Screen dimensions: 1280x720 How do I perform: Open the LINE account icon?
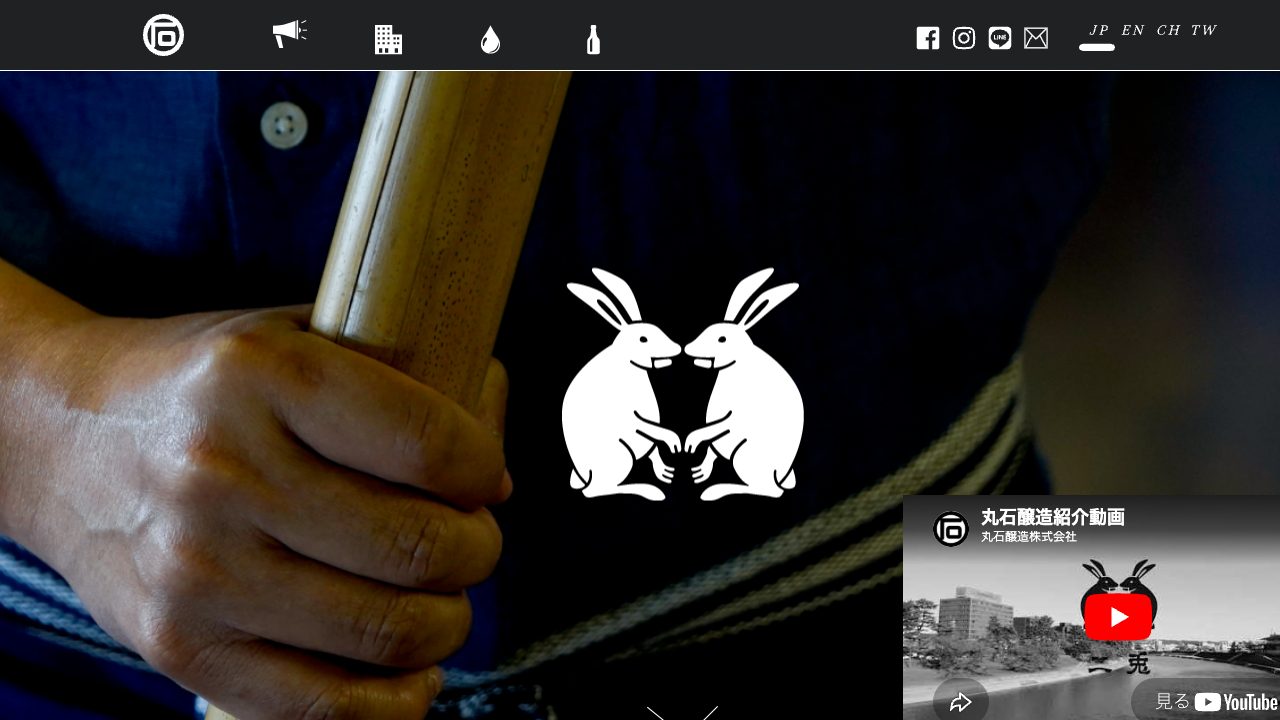[x=1000, y=38]
